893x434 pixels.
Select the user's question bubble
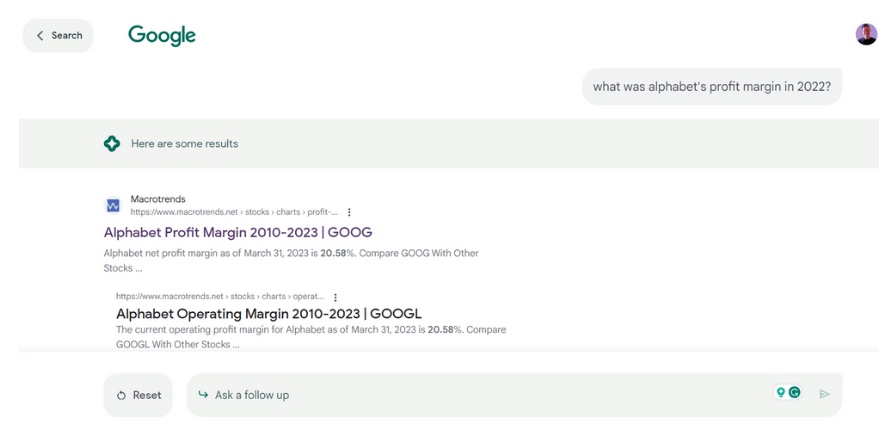point(711,87)
